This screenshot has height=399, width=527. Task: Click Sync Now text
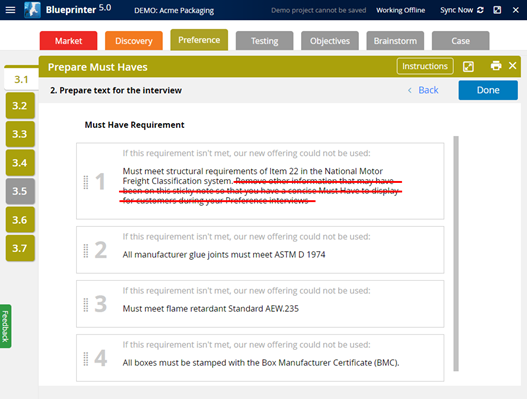tap(456, 10)
